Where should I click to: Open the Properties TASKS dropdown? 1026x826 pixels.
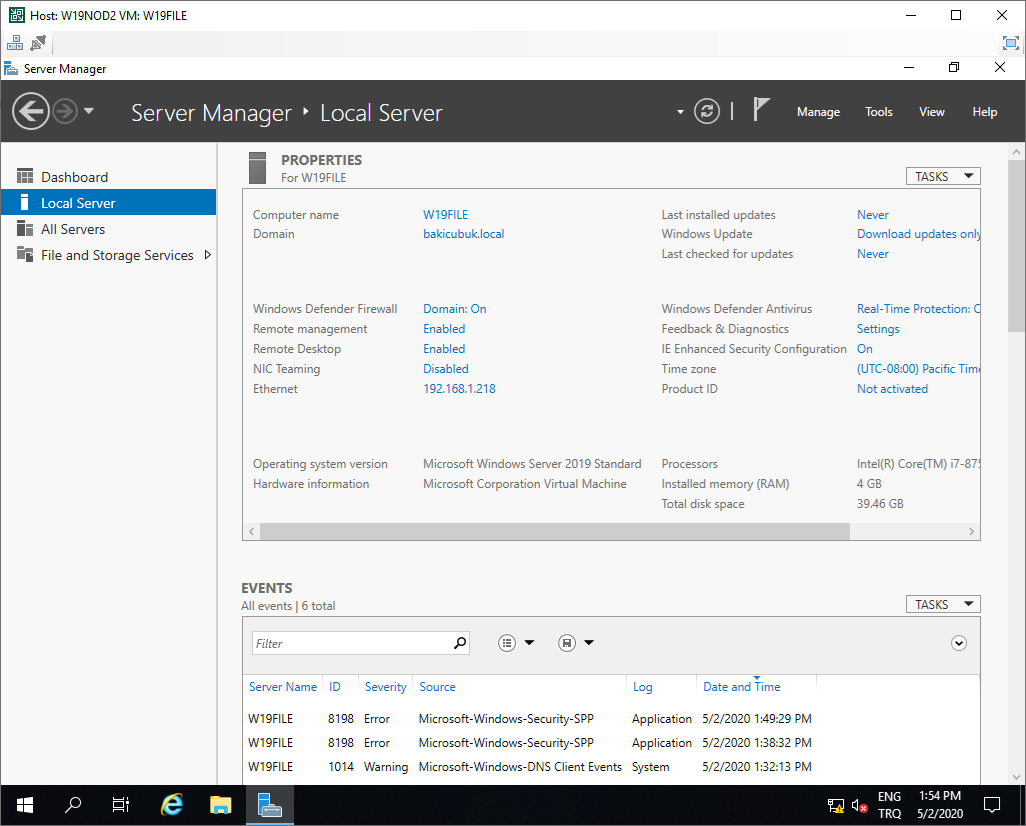pos(943,176)
